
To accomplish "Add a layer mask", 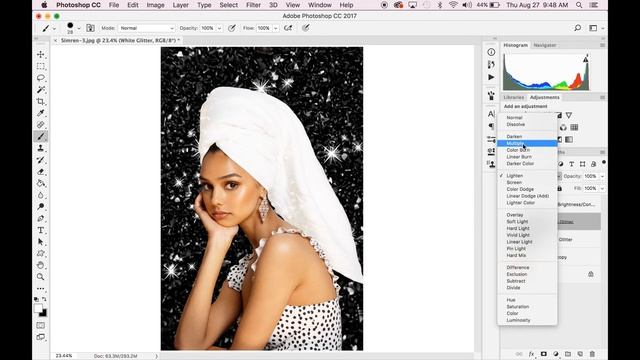I will pos(543,354).
